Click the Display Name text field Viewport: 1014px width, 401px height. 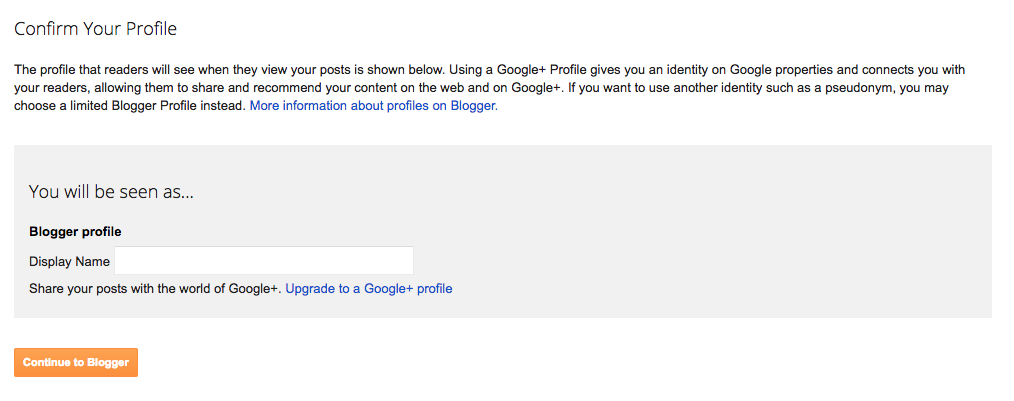[264, 261]
